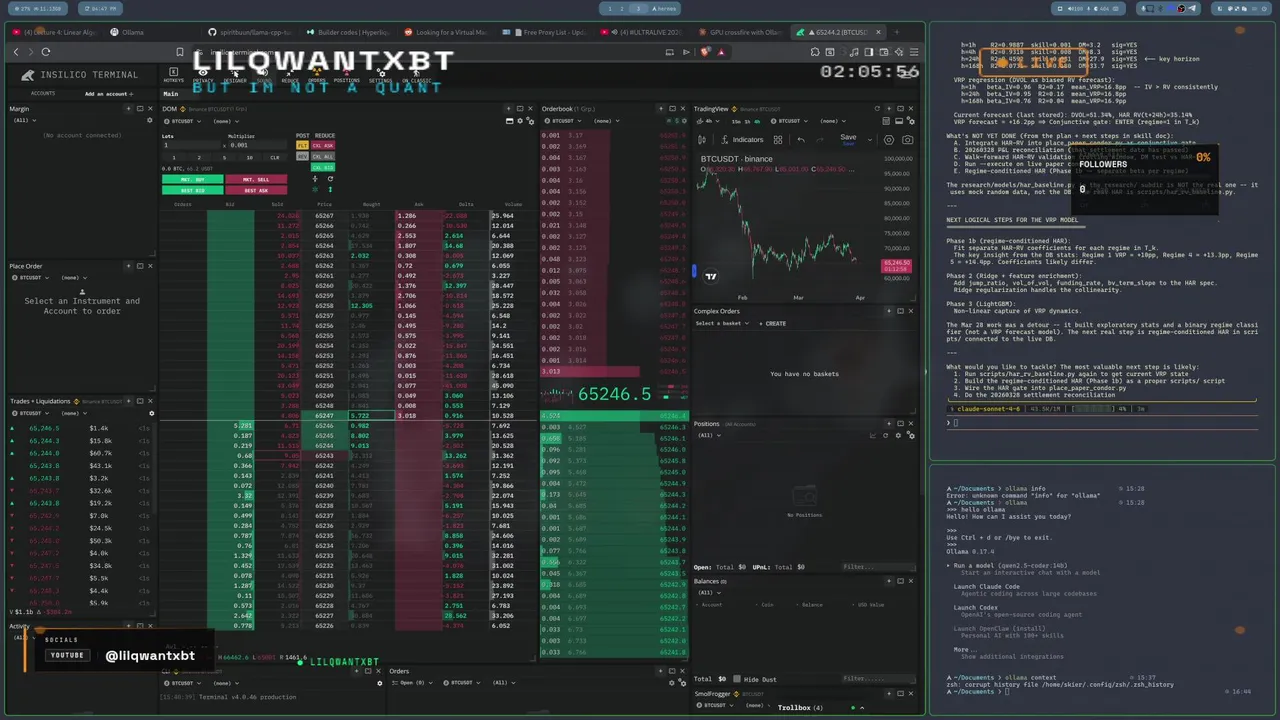Click the Lots input field
Viewport: 1280px width, 720px height.
pos(191,145)
